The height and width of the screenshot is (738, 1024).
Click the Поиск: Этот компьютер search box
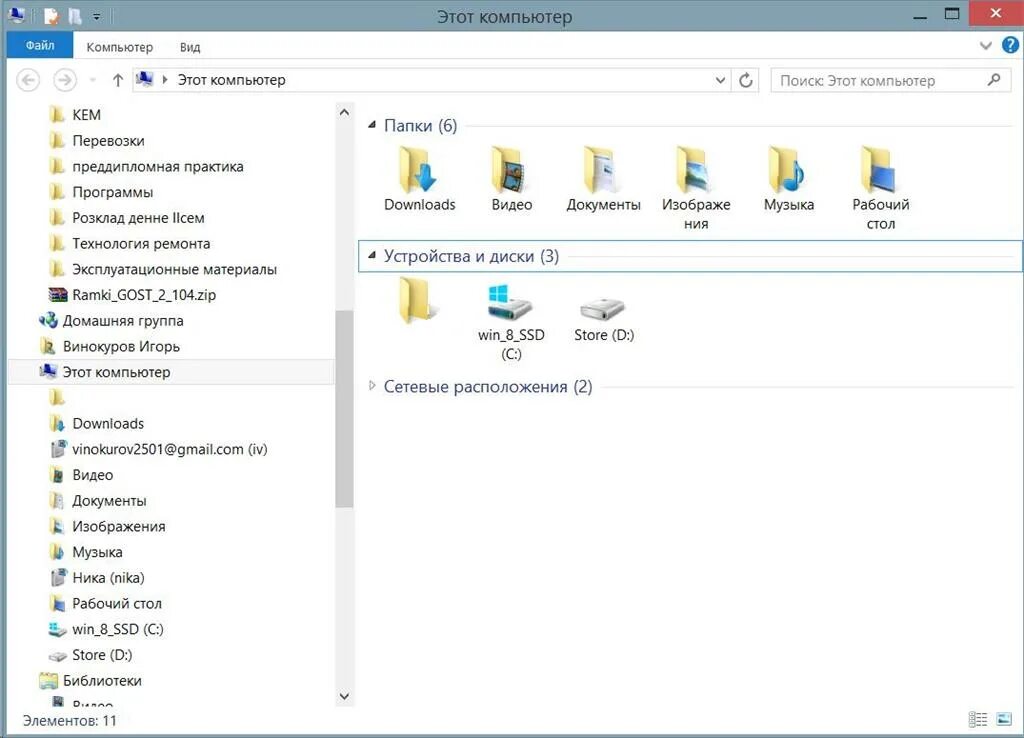891,80
